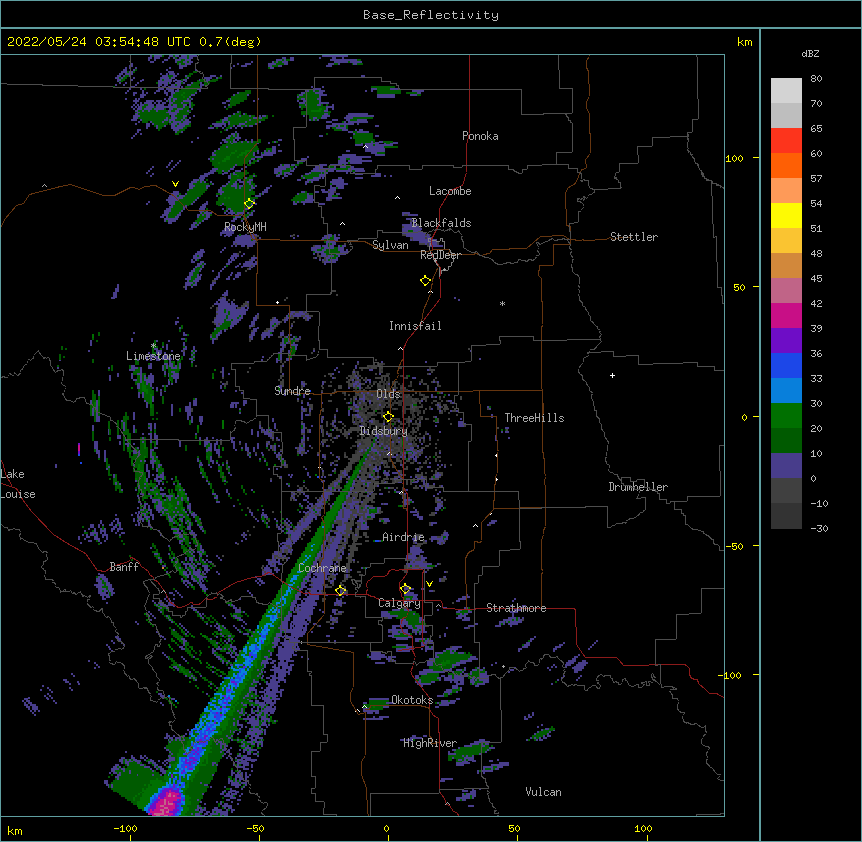Click the Sylvan label

[x=390, y=245]
